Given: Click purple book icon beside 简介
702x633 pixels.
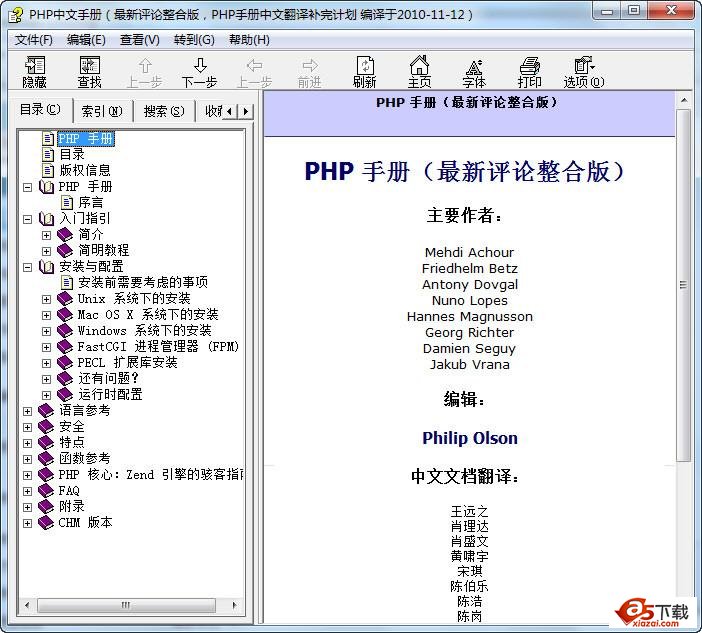Looking at the screenshot, I should click(65, 235).
